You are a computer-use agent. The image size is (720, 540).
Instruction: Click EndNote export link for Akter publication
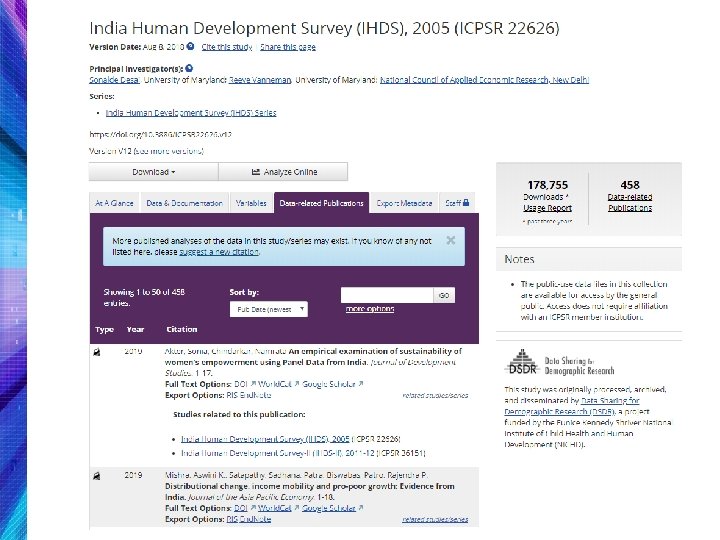pos(255,395)
